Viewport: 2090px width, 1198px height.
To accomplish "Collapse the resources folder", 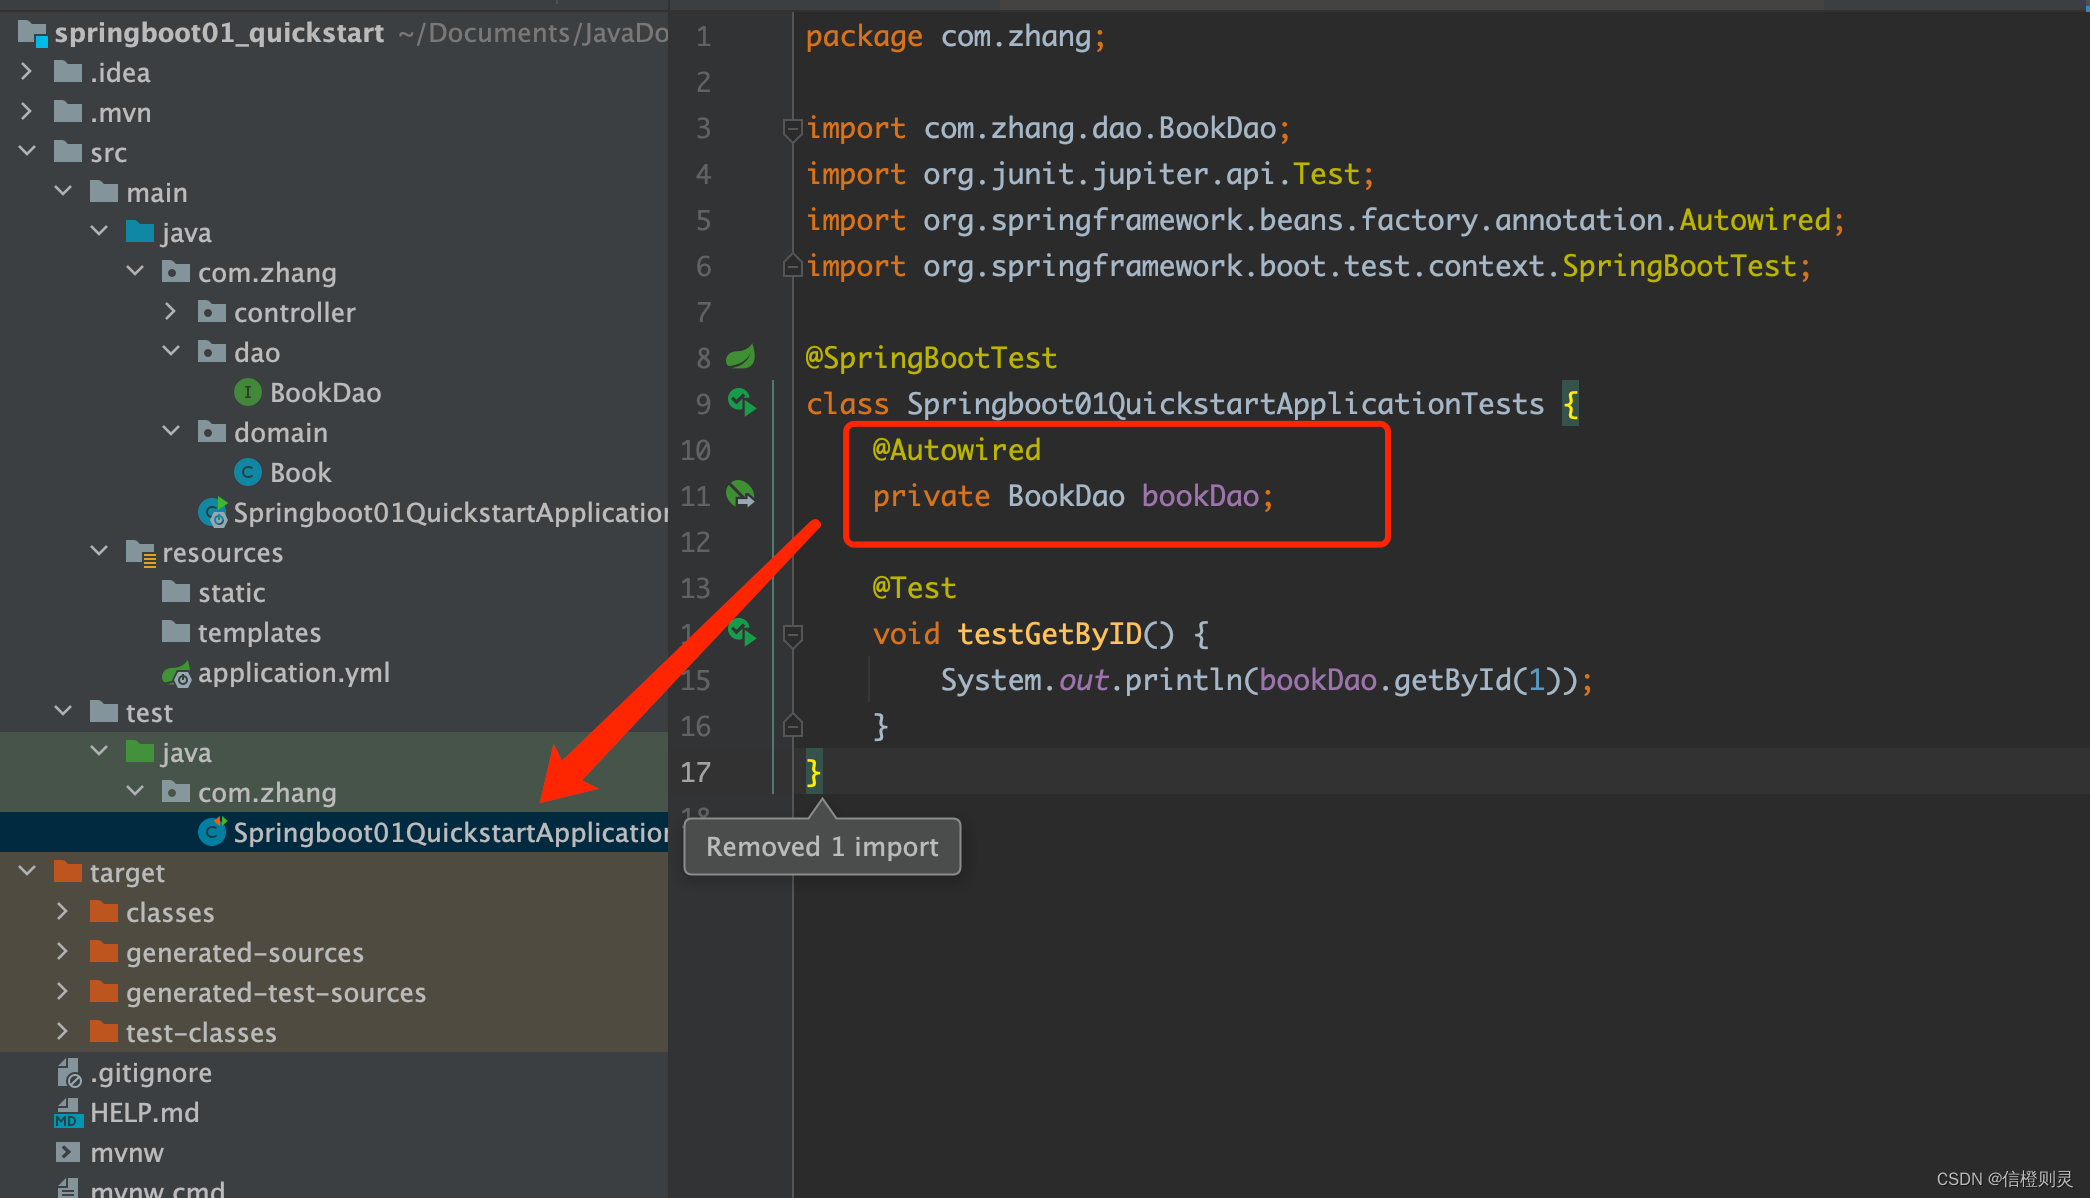I will [99, 552].
